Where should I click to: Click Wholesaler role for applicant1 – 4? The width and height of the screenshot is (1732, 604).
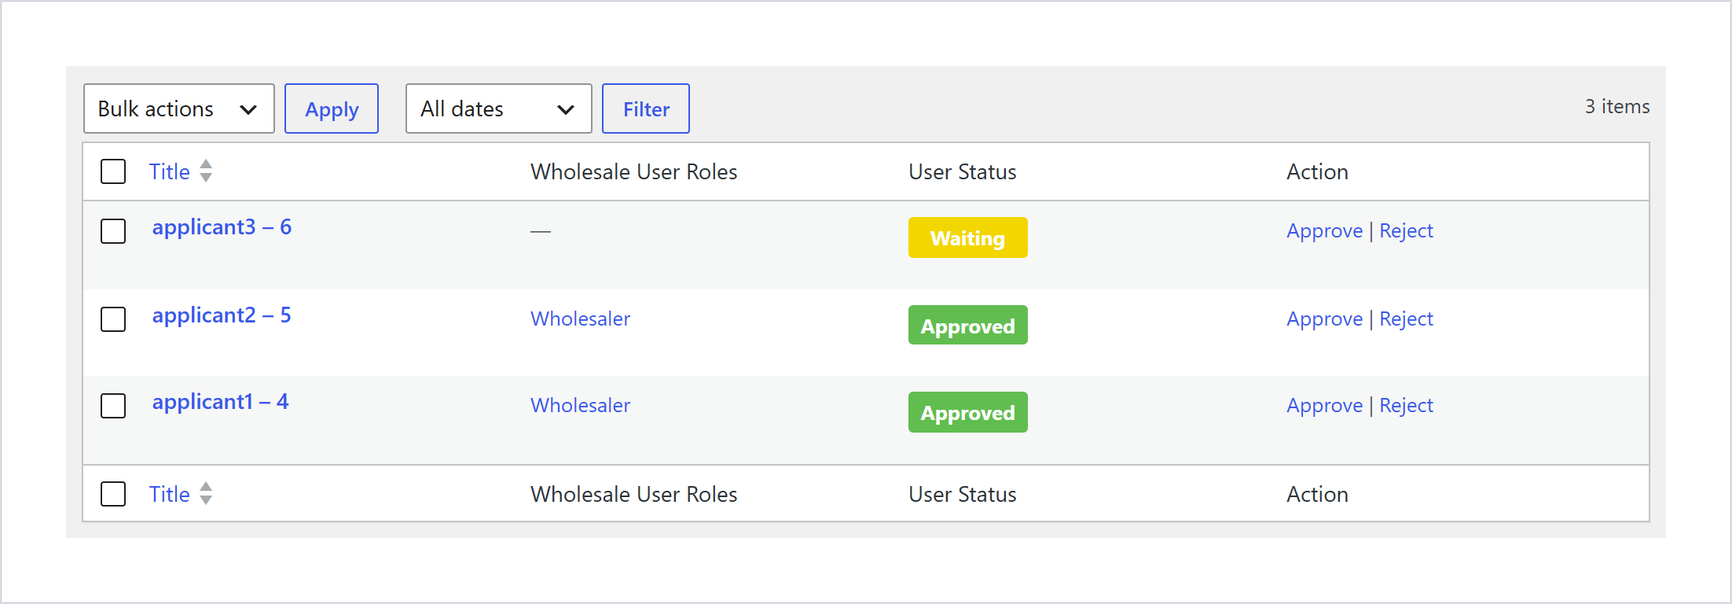click(x=580, y=406)
